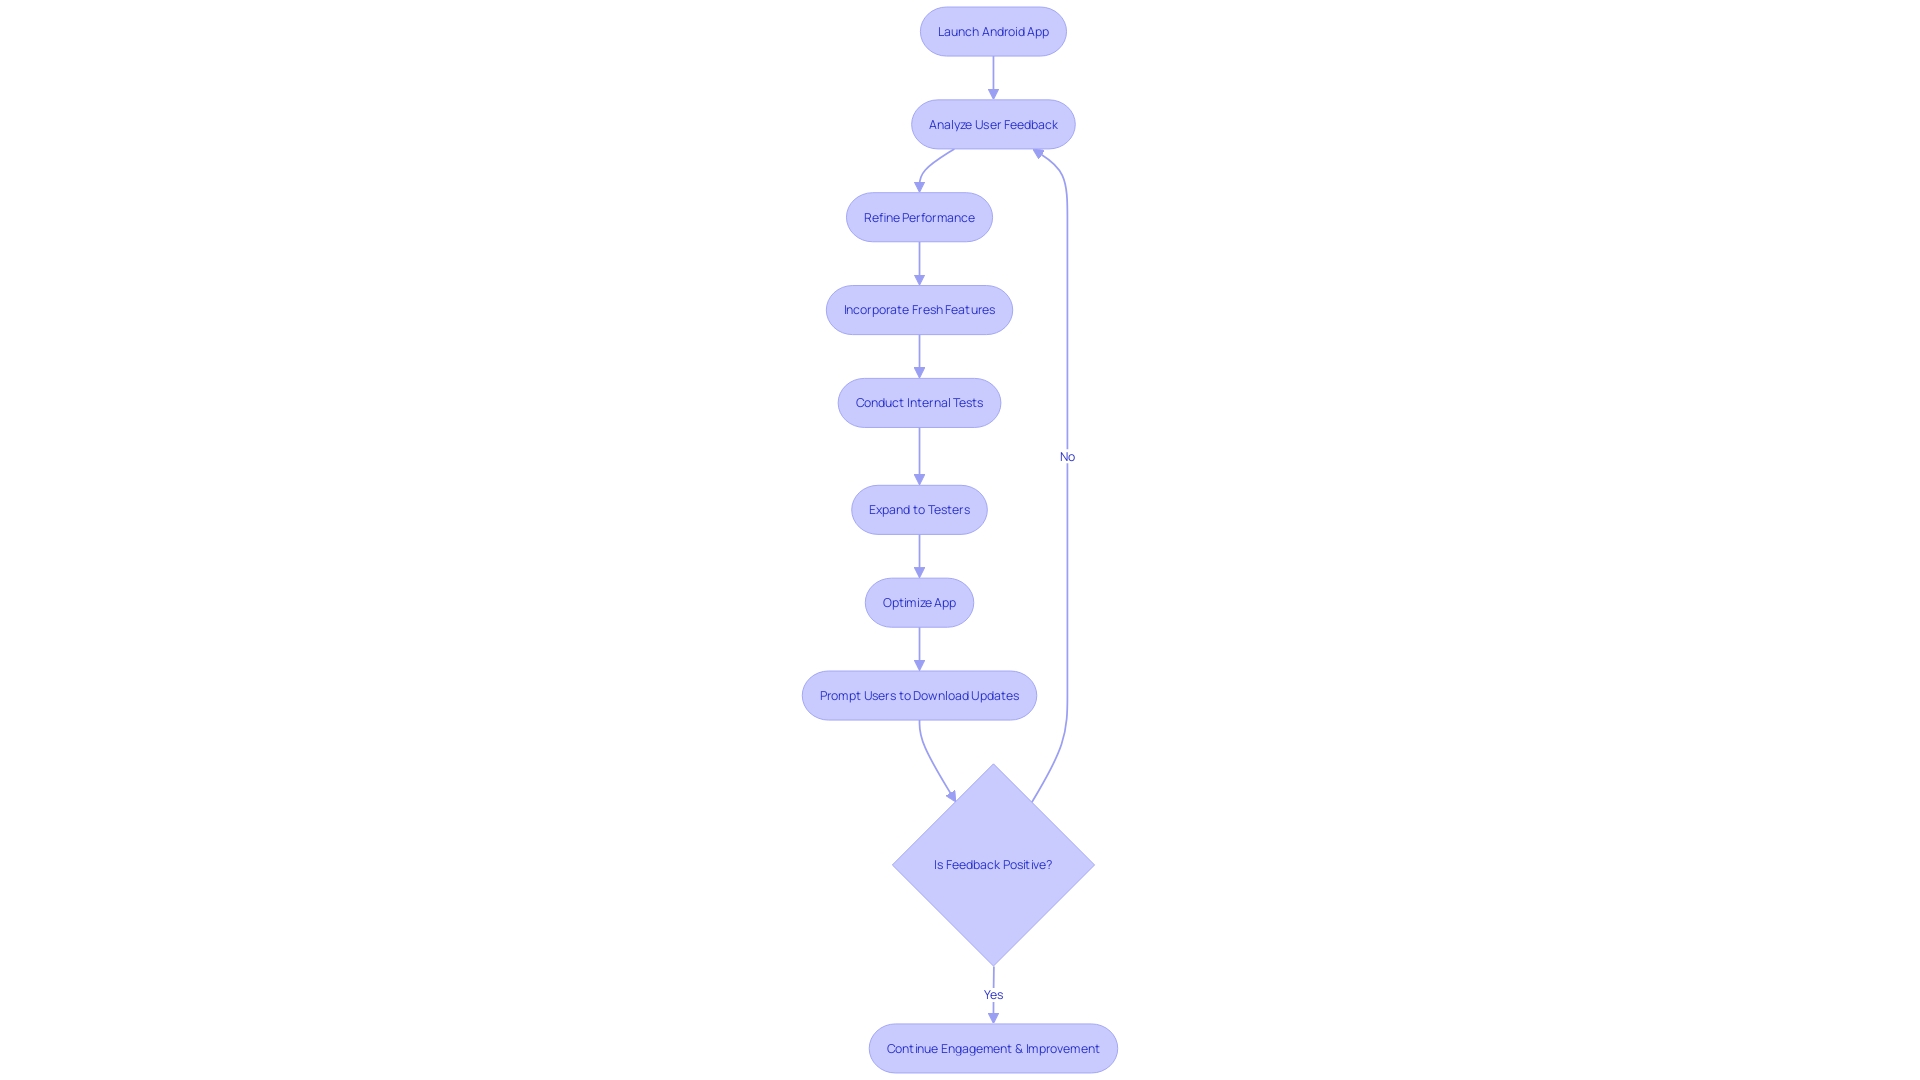Click the Conduct Internal Tests node
Viewport: 1920px width, 1080px height.
tap(919, 402)
